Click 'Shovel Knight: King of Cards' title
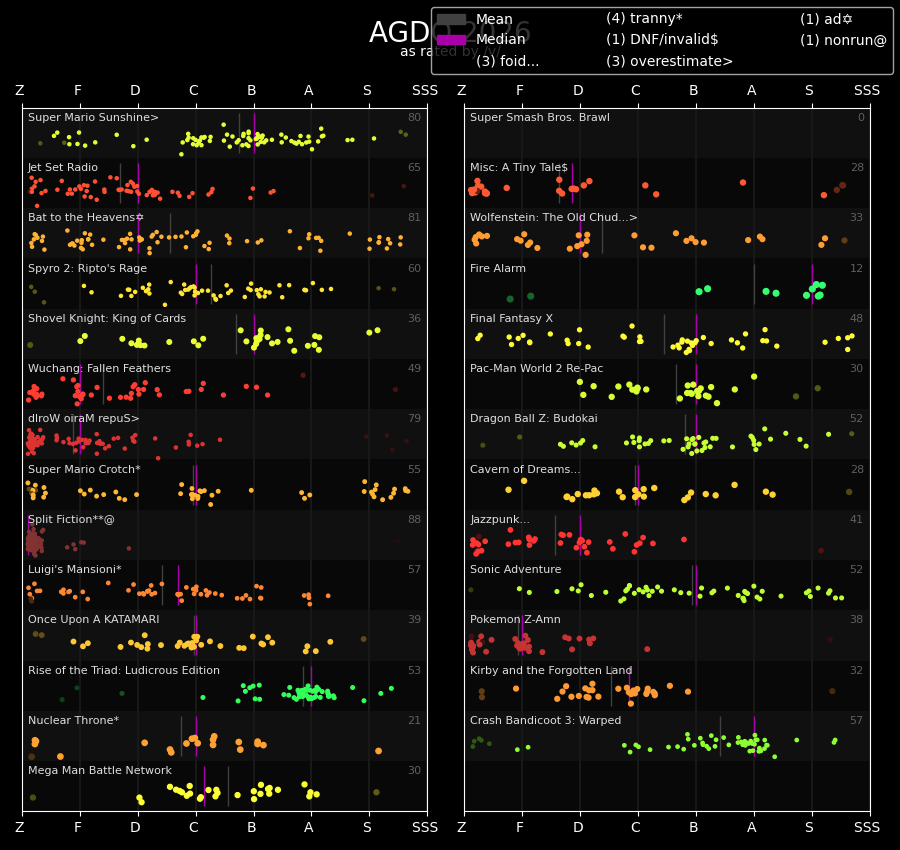The width and height of the screenshot is (900, 850). click(x=107, y=318)
